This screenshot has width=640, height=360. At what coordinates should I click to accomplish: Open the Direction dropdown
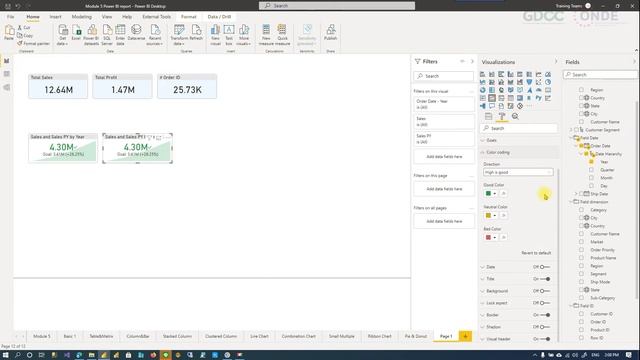[x=518, y=172]
